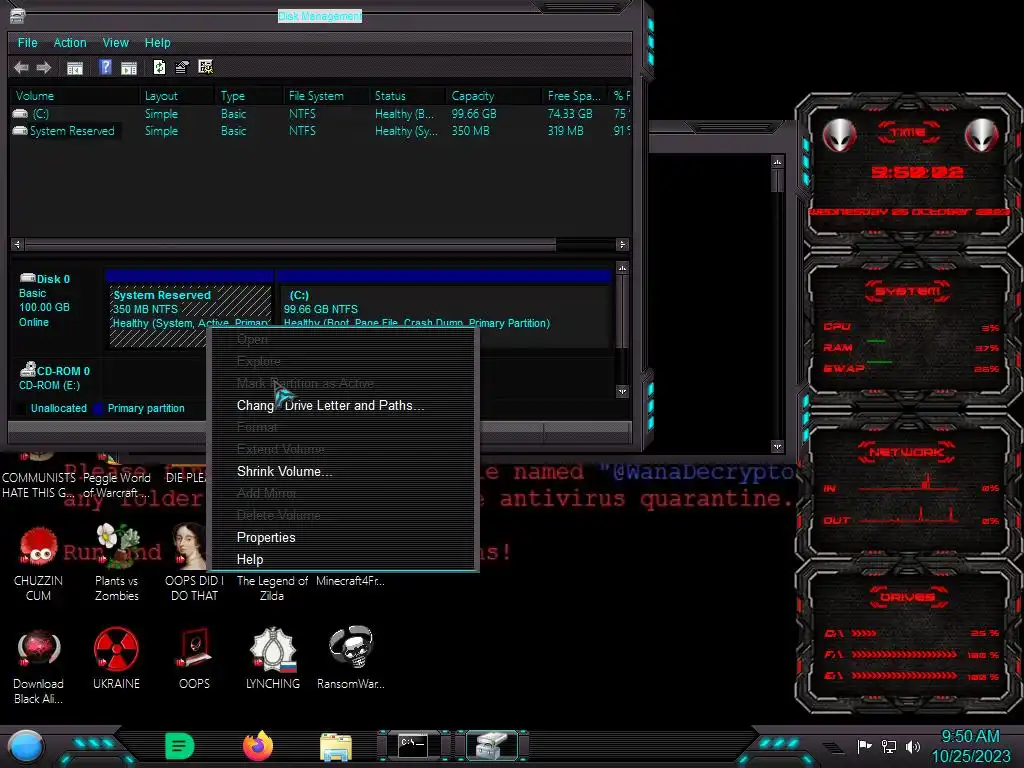Click the 319 MB free space cell
Image resolution: width=1024 pixels, height=768 pixels.
pos(566,131)
